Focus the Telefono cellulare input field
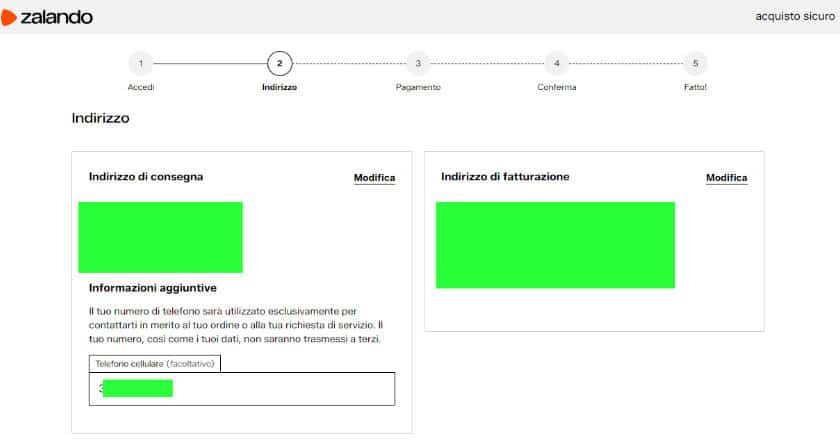This screenshot has height=440, width=840. [242, 389]
